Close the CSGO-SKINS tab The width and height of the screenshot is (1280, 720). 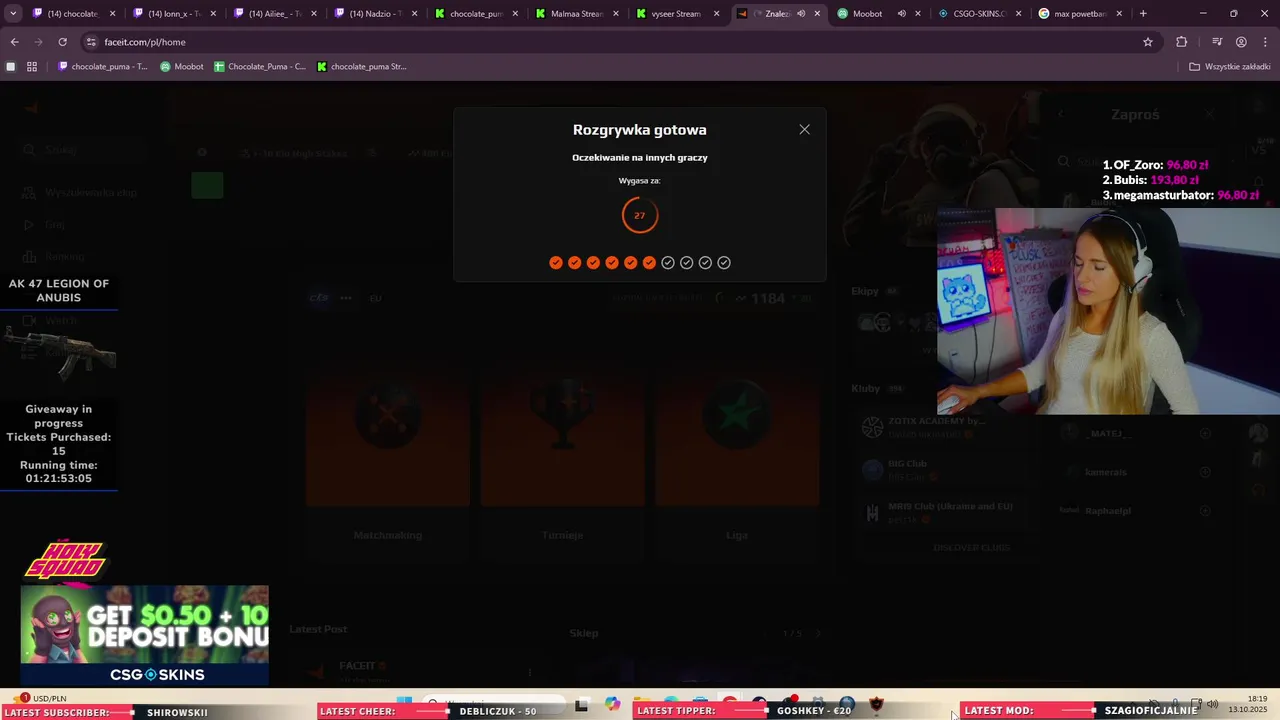[1018, 14]
